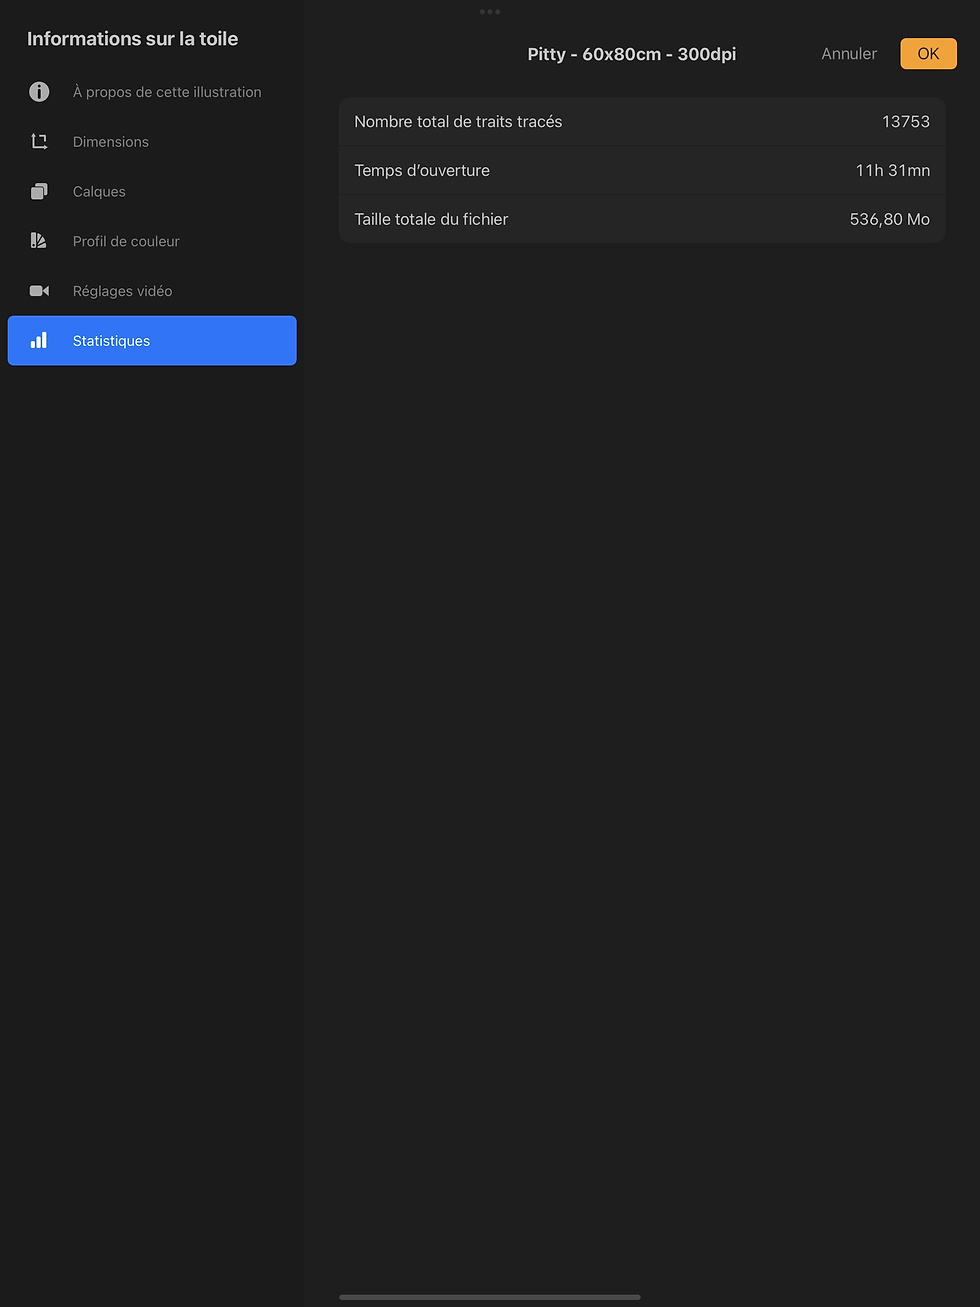Click the Calques layers icon
This screenshot has height=1307, width=980.
(x=39, y=192)
